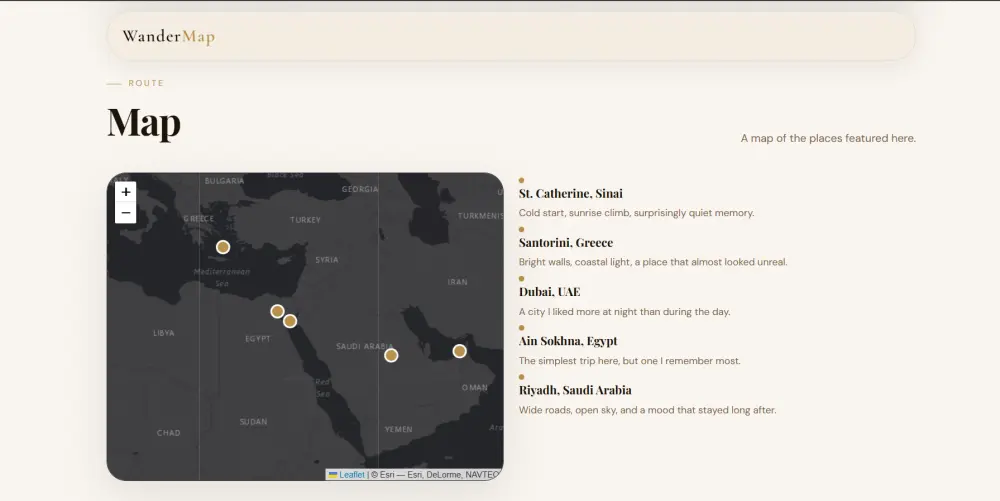Screen dimensions: 1000x501
Task: Click the YEMEN label on the map
Action: click(399, 430)
